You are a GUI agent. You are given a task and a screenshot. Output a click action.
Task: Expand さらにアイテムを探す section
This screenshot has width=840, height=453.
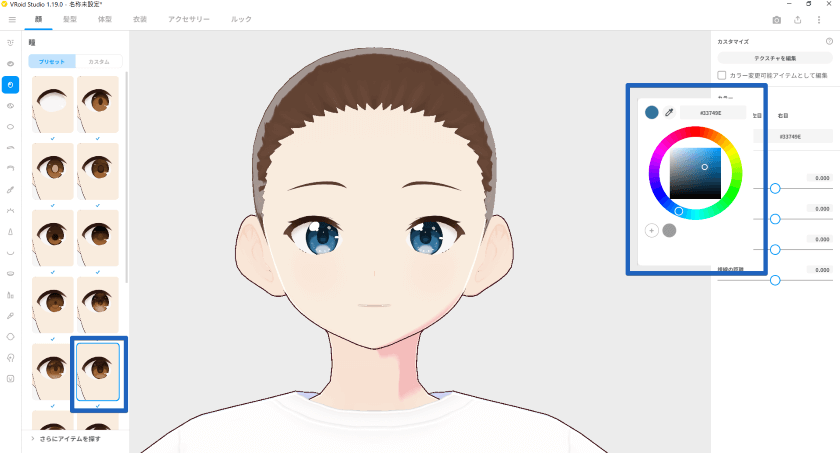coord(65,439)
